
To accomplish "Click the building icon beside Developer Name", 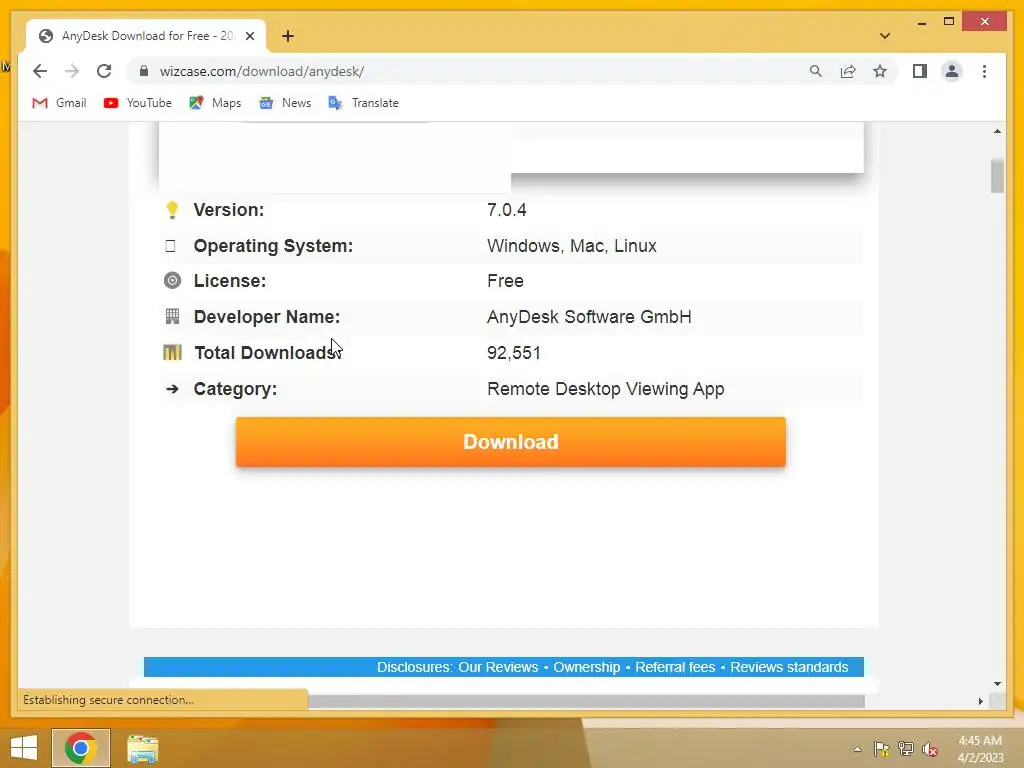I will click(x=172, y=317).
